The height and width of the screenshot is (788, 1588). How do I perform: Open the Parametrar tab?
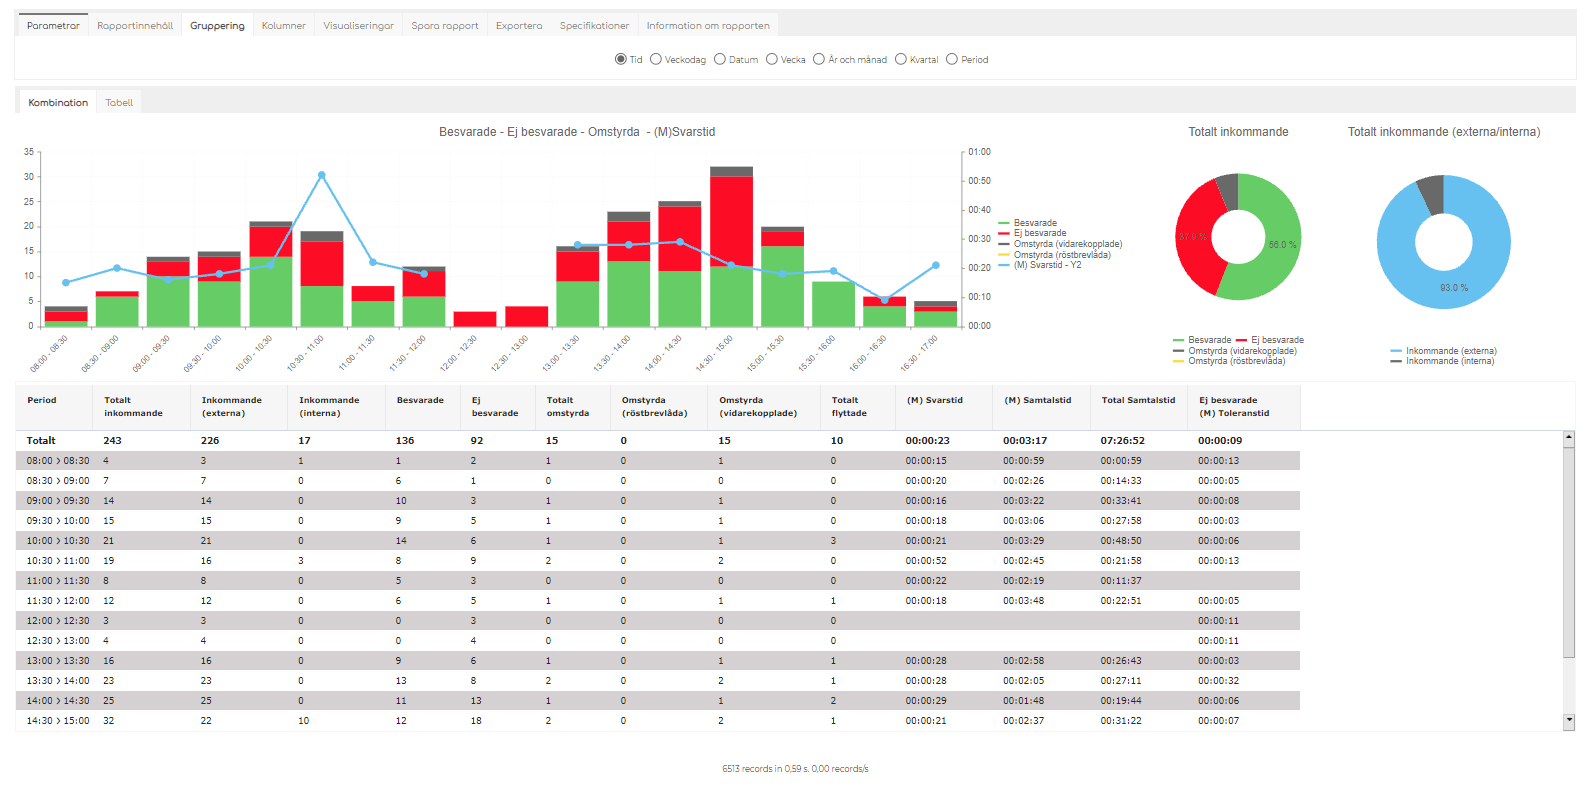[x=53, y=25]
